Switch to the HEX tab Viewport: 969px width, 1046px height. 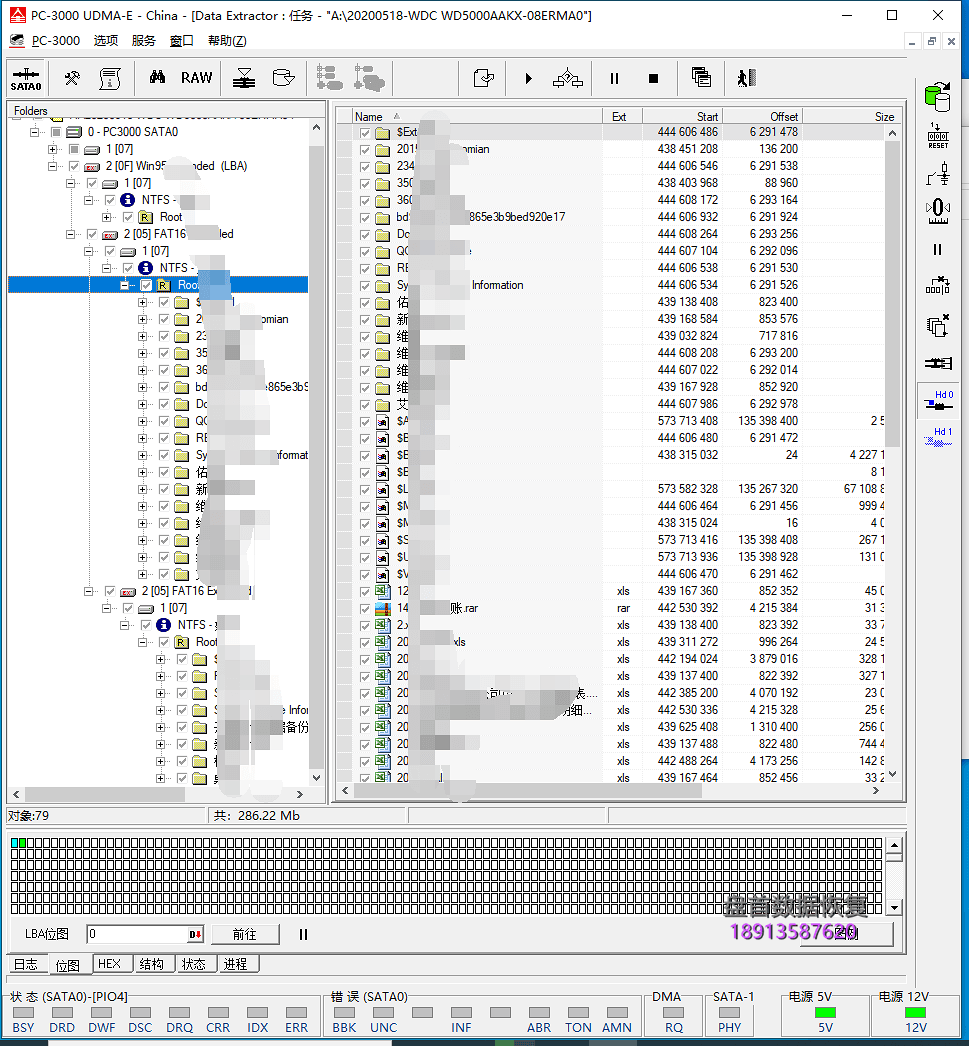tap(109, 964)
